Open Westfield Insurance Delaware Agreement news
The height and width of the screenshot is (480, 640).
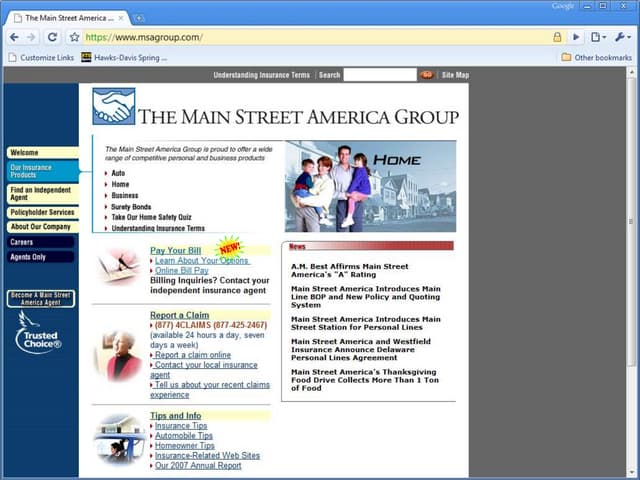[x=361, y=349]
